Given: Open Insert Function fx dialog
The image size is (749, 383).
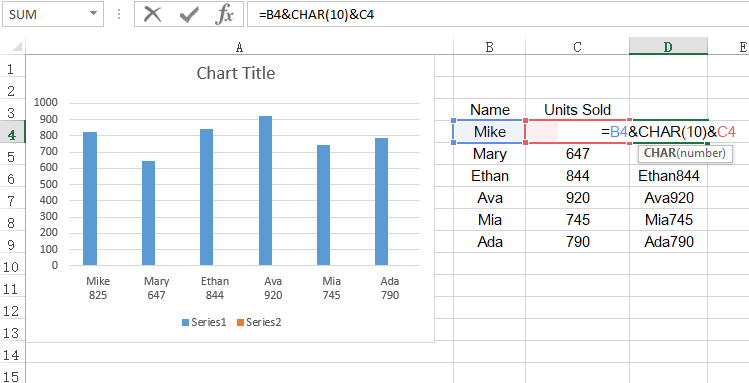Looking at the screenshot, I should pos(224,14).
